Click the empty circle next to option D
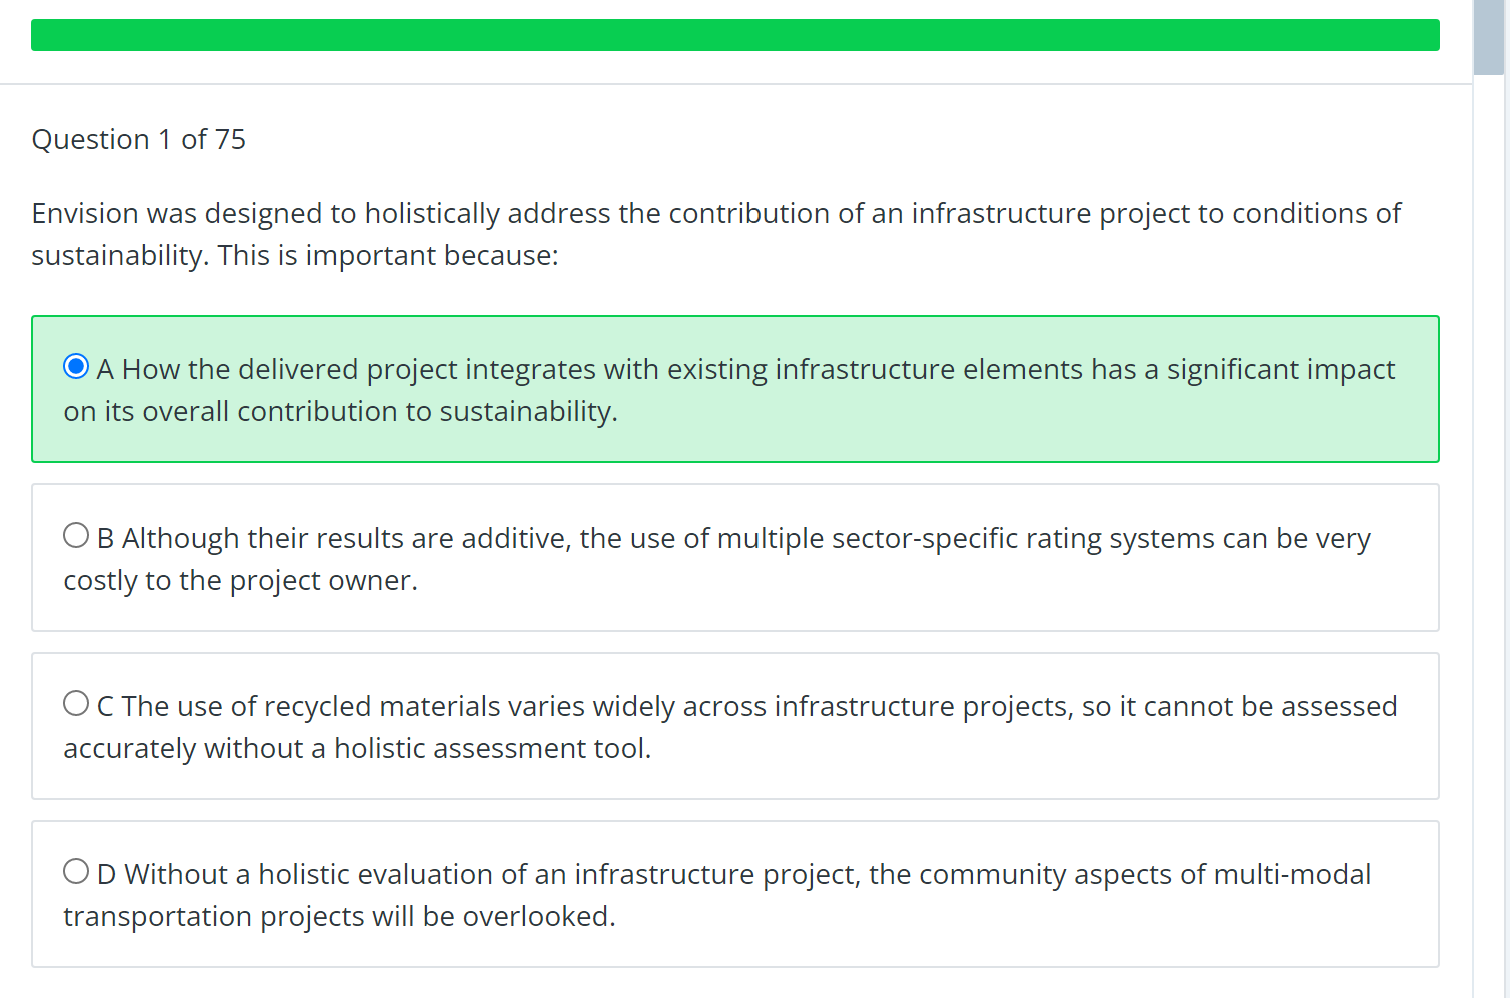Screen dimensions: 1510x998 point(76,871)
